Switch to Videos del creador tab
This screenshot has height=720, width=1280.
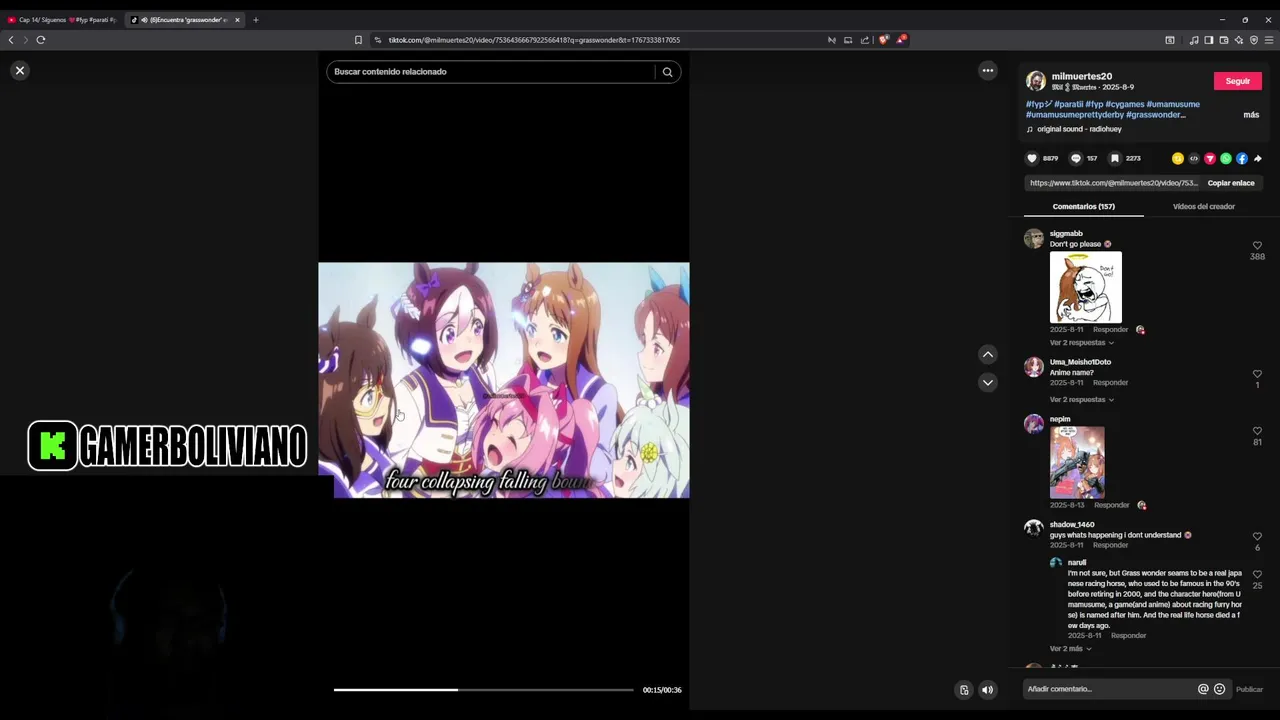tap(1203, 207)
